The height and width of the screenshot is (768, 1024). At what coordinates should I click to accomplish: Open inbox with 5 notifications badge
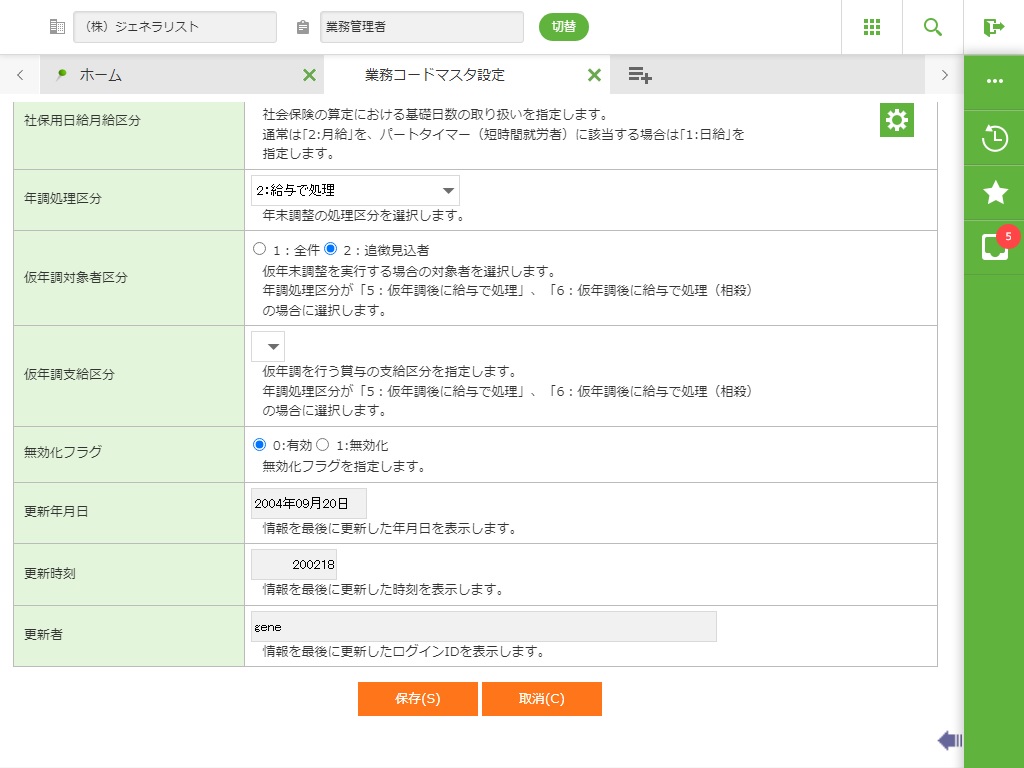point(994,247)
